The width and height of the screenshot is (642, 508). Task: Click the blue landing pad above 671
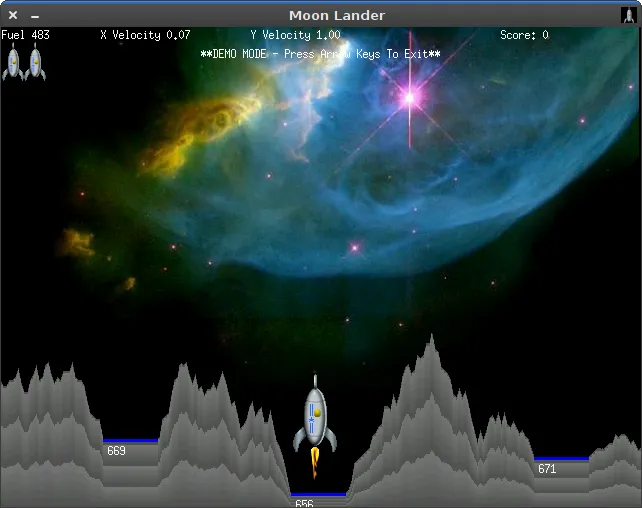[561, 458]
